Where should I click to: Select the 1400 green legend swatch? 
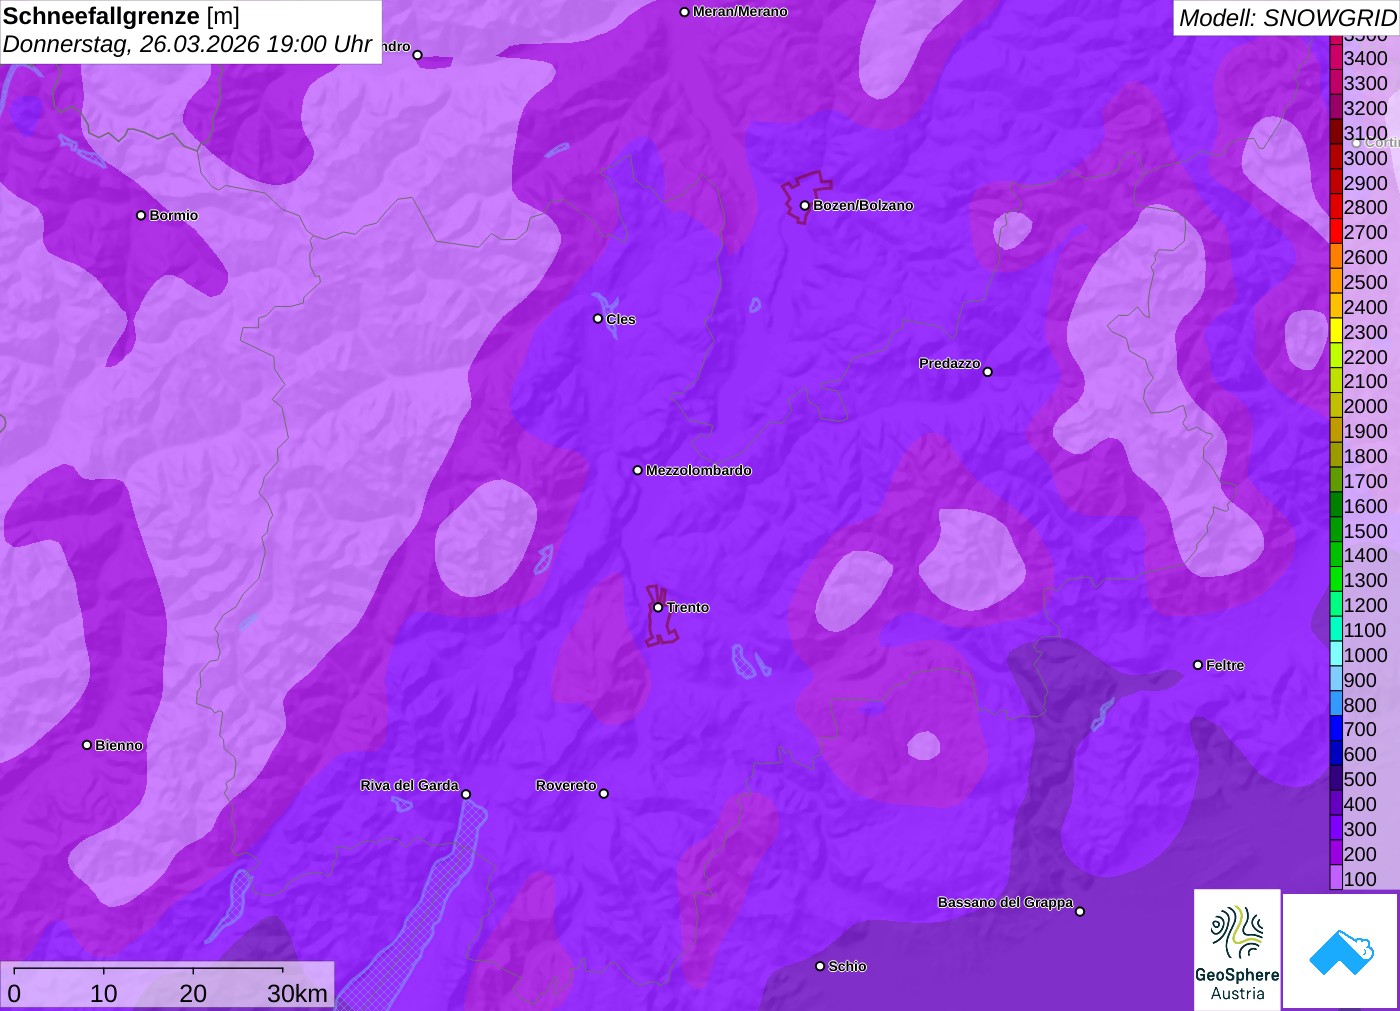pyautogui.click(x=1336, y=555)
